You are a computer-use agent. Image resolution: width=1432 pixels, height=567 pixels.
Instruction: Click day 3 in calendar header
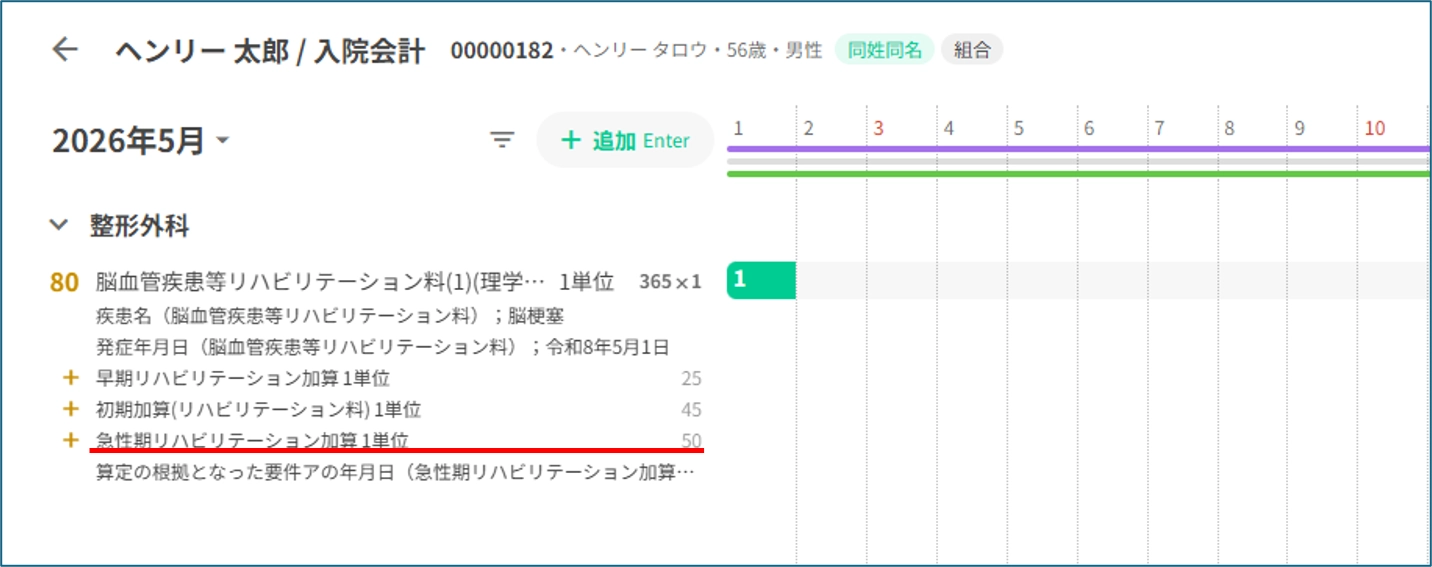[878, 128]
